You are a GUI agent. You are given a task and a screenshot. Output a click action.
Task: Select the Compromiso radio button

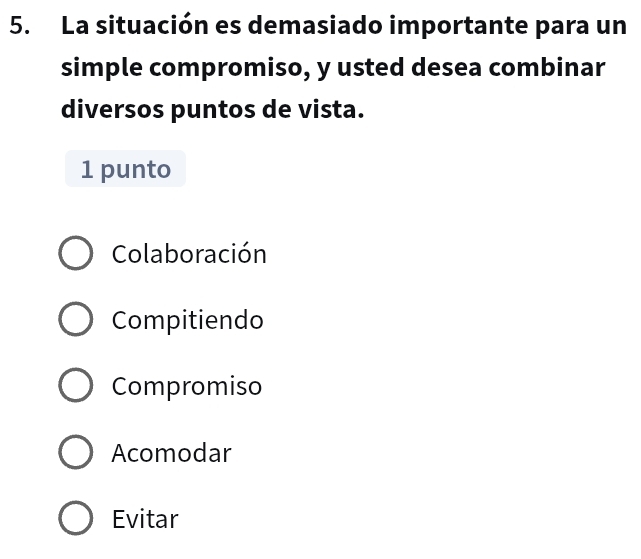coord(76,387)
